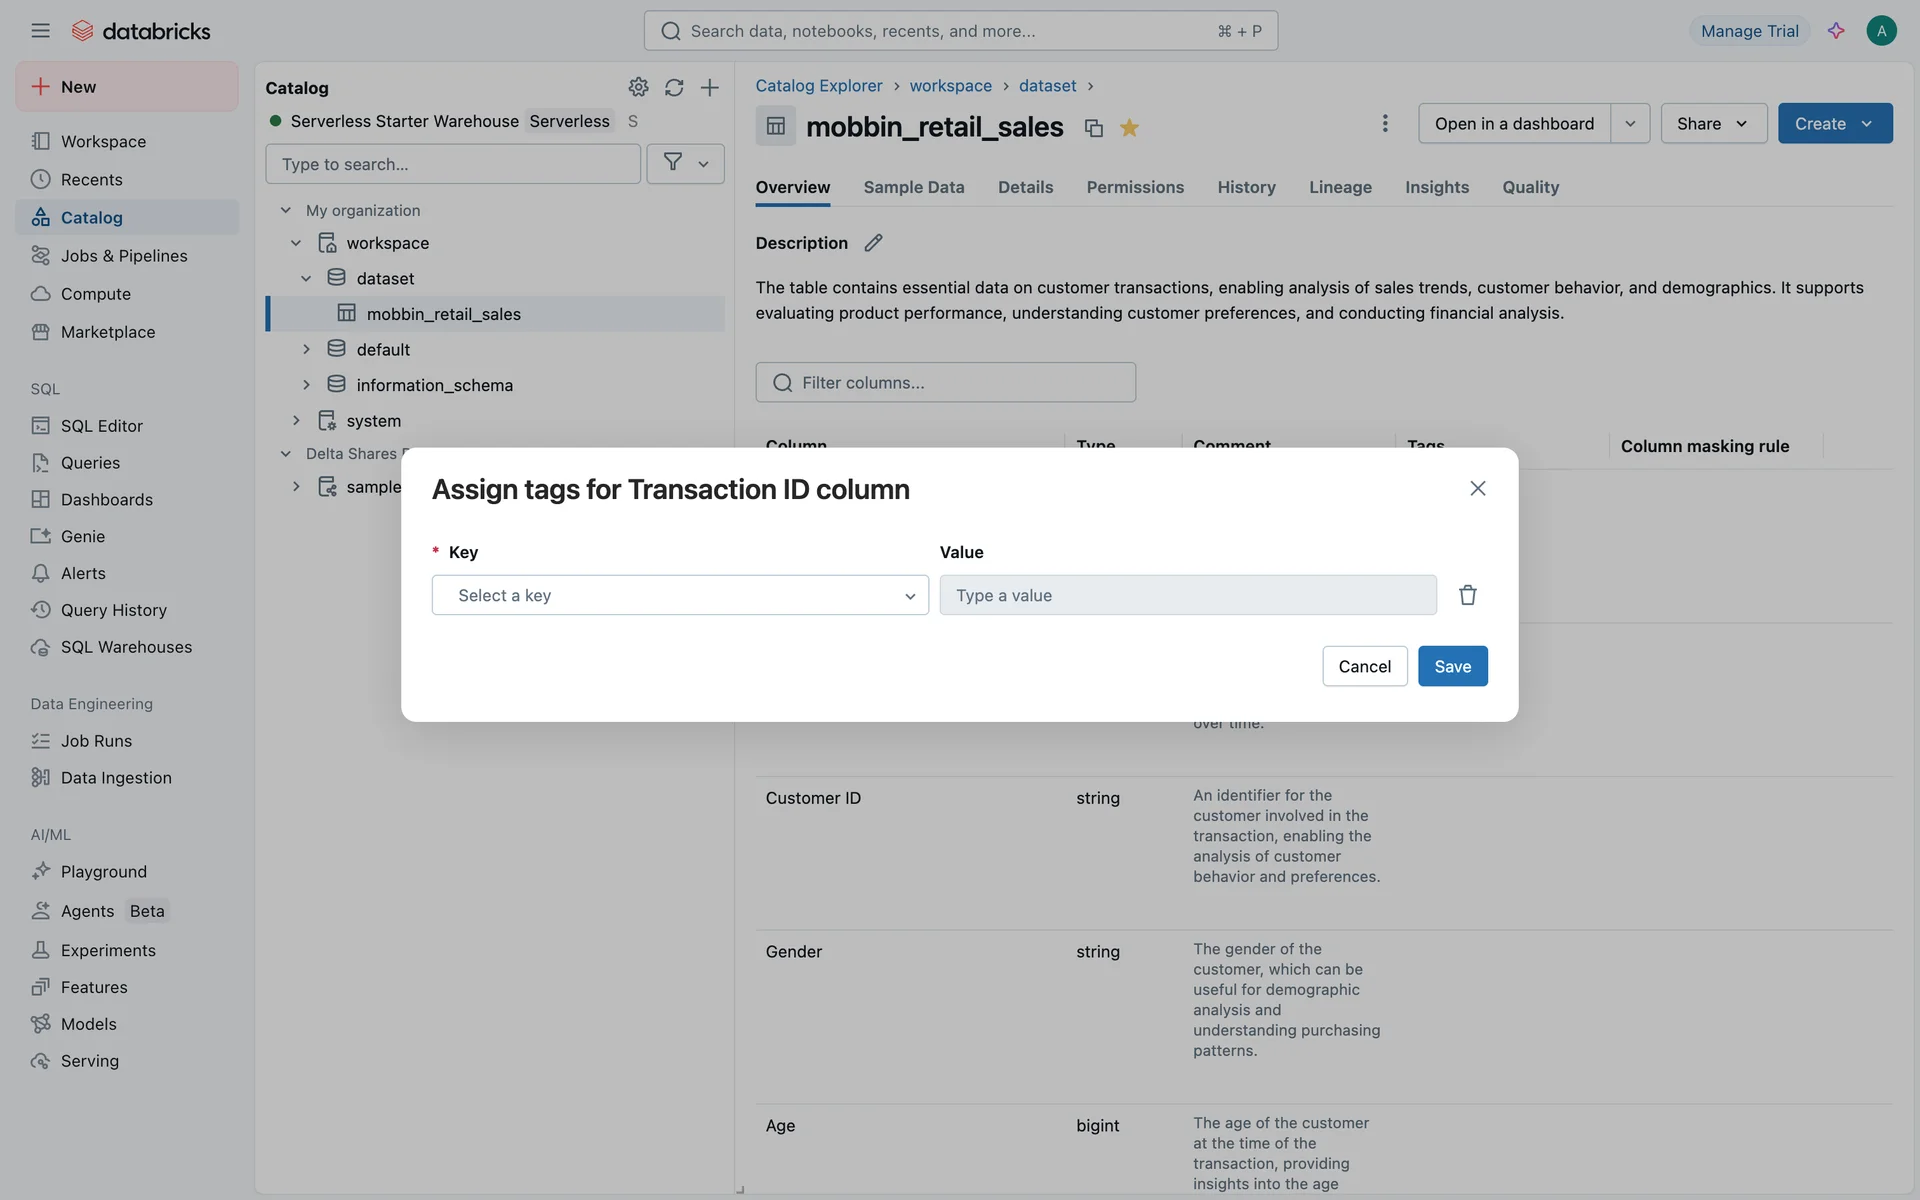Open the Lineage tab
This screenshot has width=1920, height=1200.
click(x=1340, y=187)
